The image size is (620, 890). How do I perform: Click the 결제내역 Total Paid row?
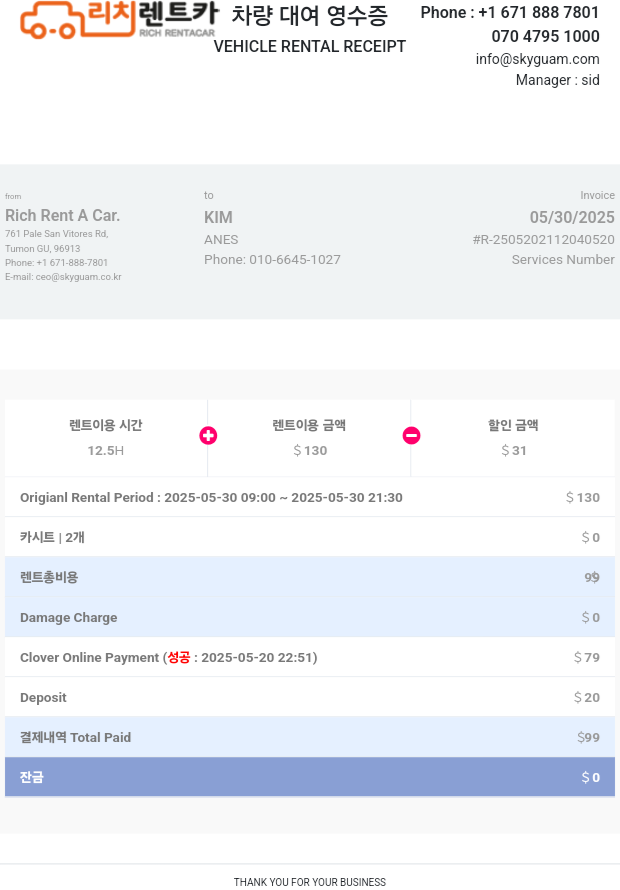pos(310,737)
